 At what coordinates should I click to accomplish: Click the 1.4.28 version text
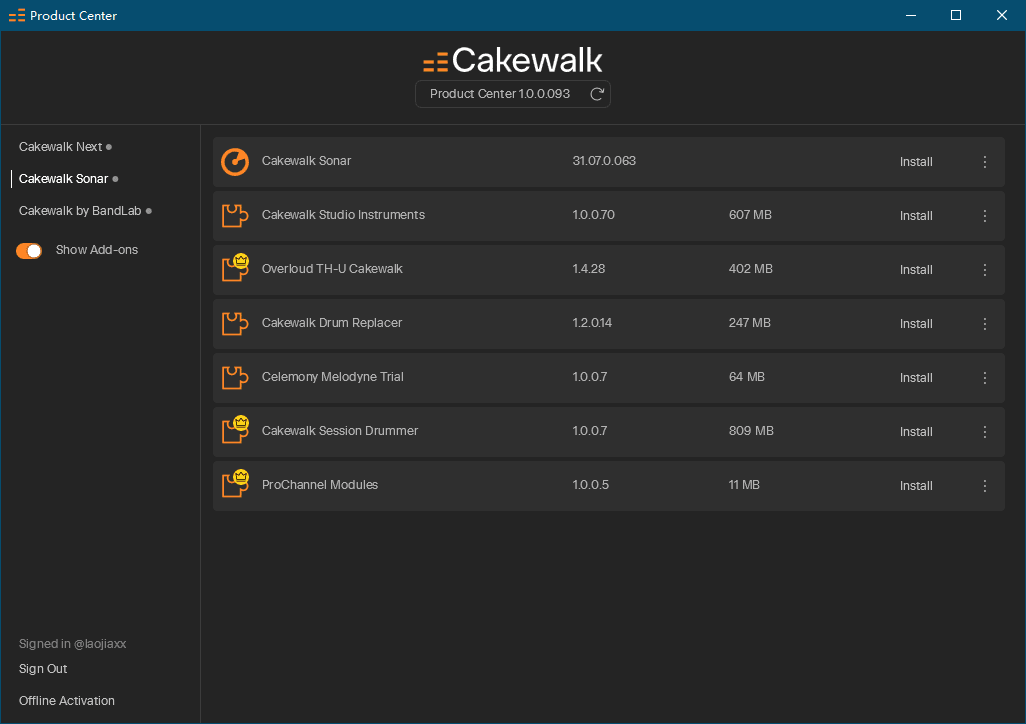(x=588, y=268)
